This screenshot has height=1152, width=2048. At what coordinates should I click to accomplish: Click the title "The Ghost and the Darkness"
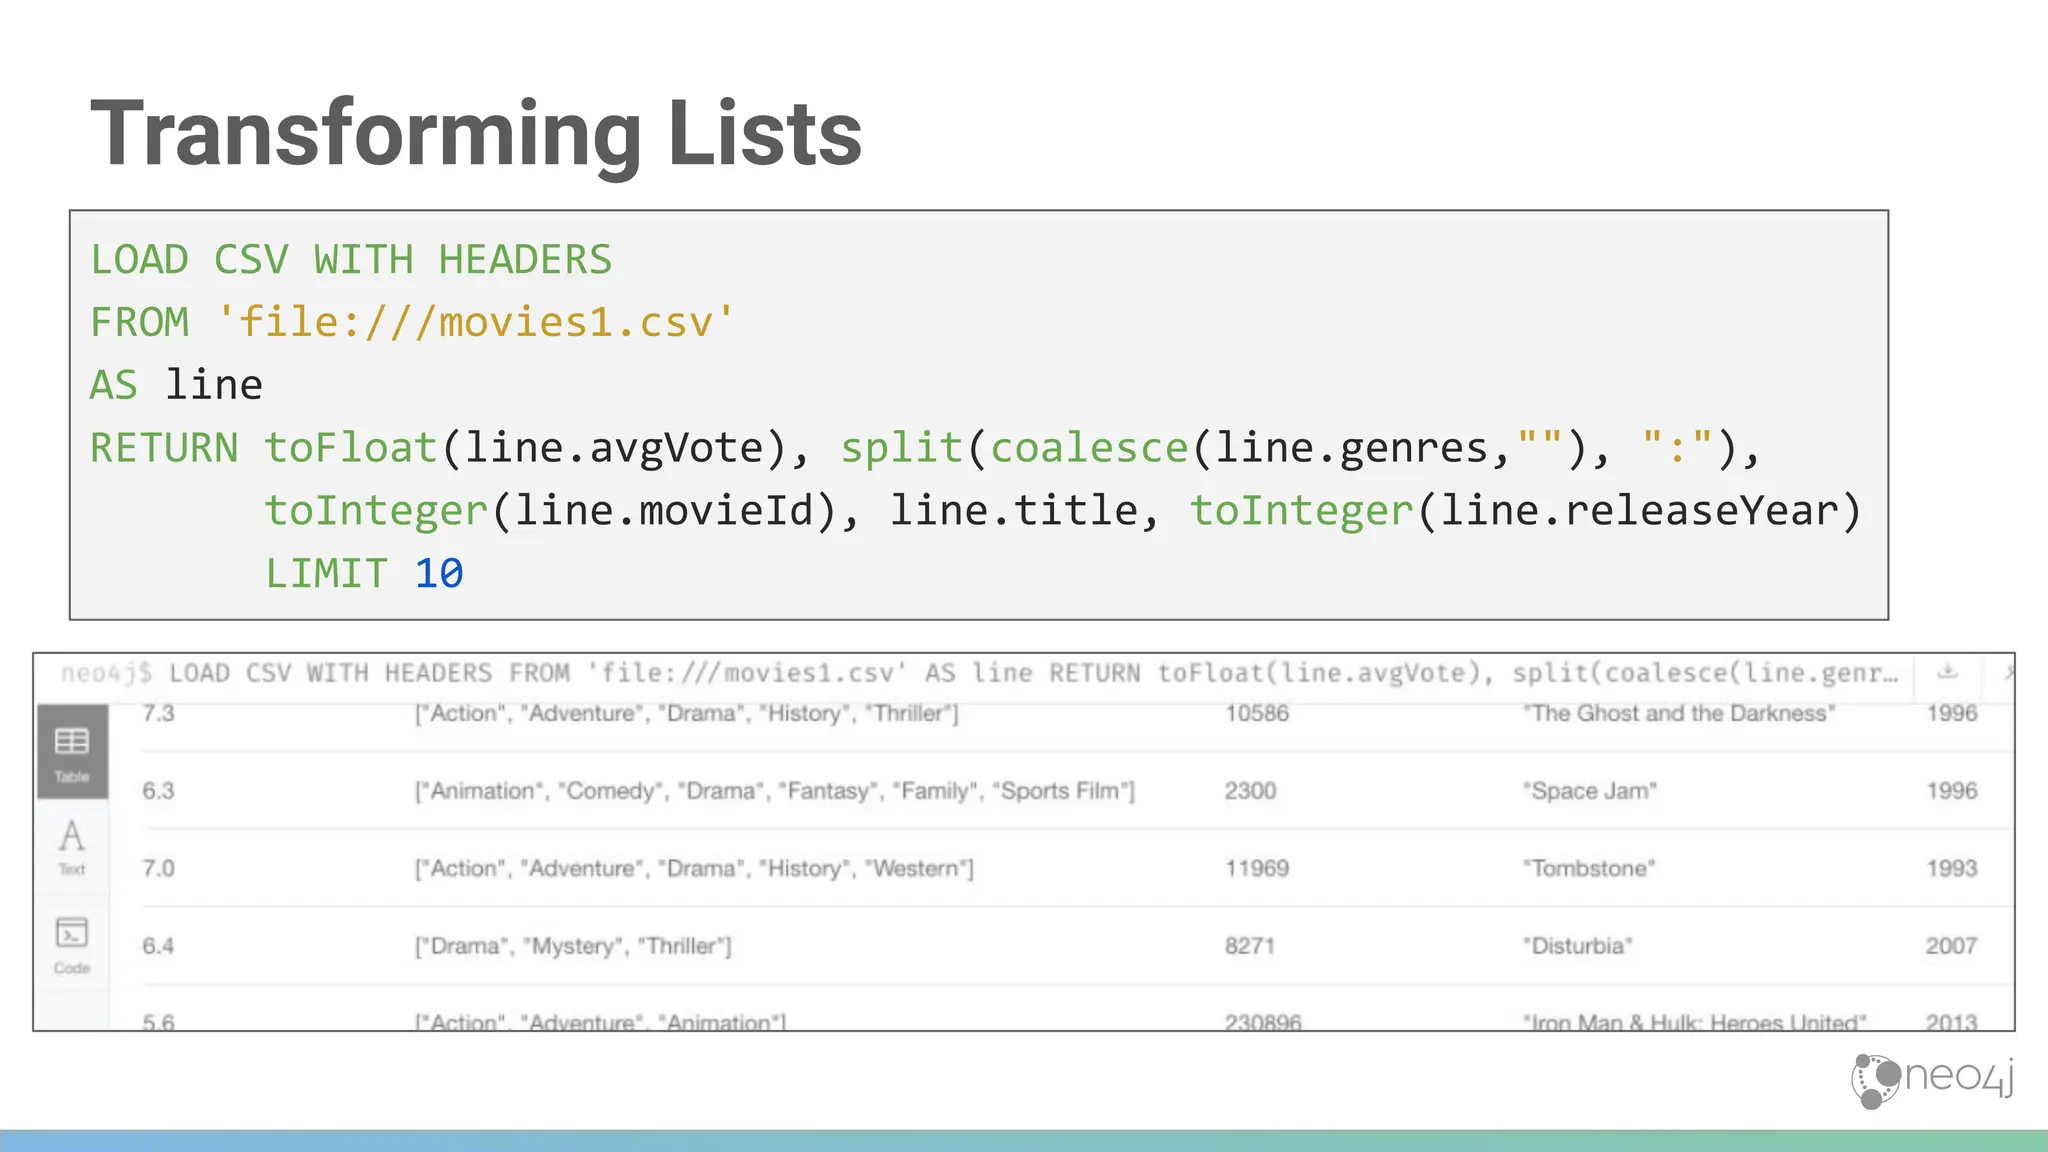point(1679,713)
